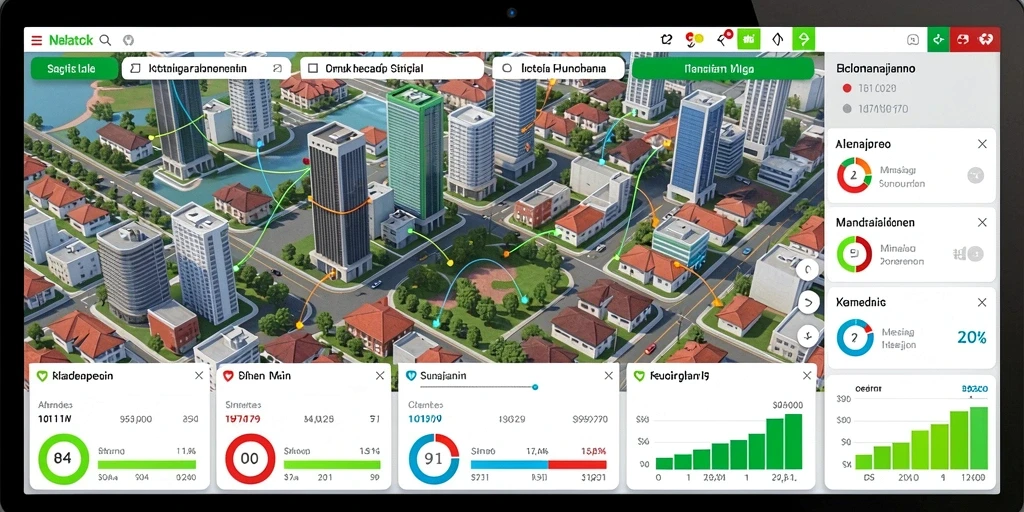The width and height of the screenshot is (1024, 512).
Task: Collapse the Alenajpreo panel
Action: click(982, 144)
